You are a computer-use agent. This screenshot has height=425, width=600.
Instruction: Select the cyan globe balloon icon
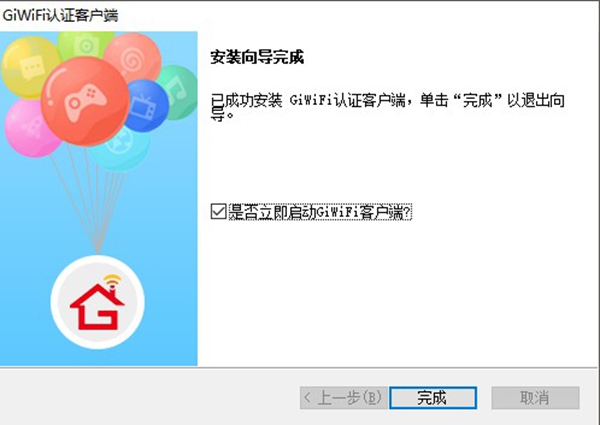pyautogui.click(x=119, y=149)
